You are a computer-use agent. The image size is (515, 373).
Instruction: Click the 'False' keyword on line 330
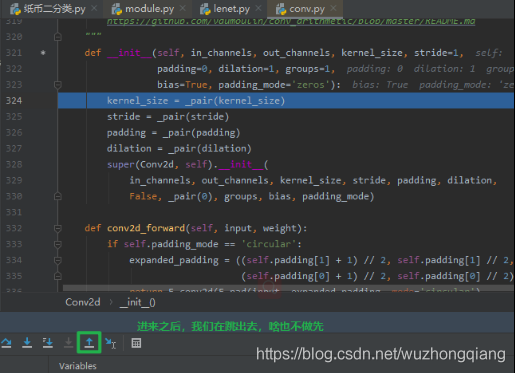coord(143,196)
